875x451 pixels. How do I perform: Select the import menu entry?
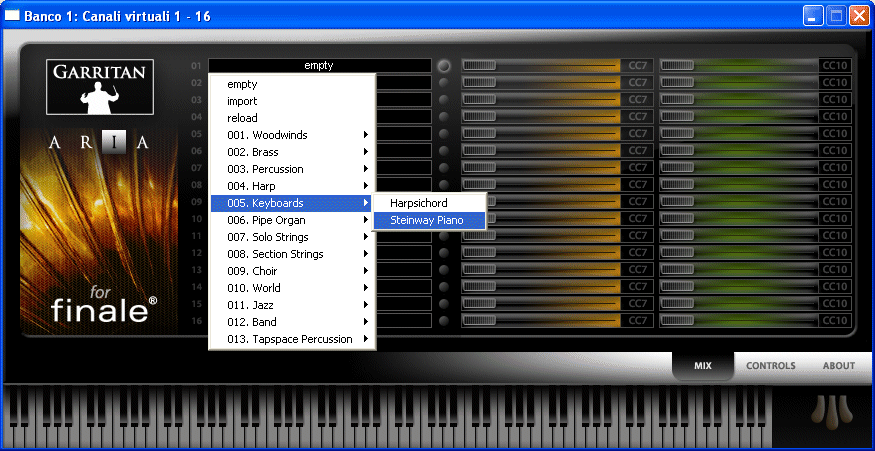[242, 101]
